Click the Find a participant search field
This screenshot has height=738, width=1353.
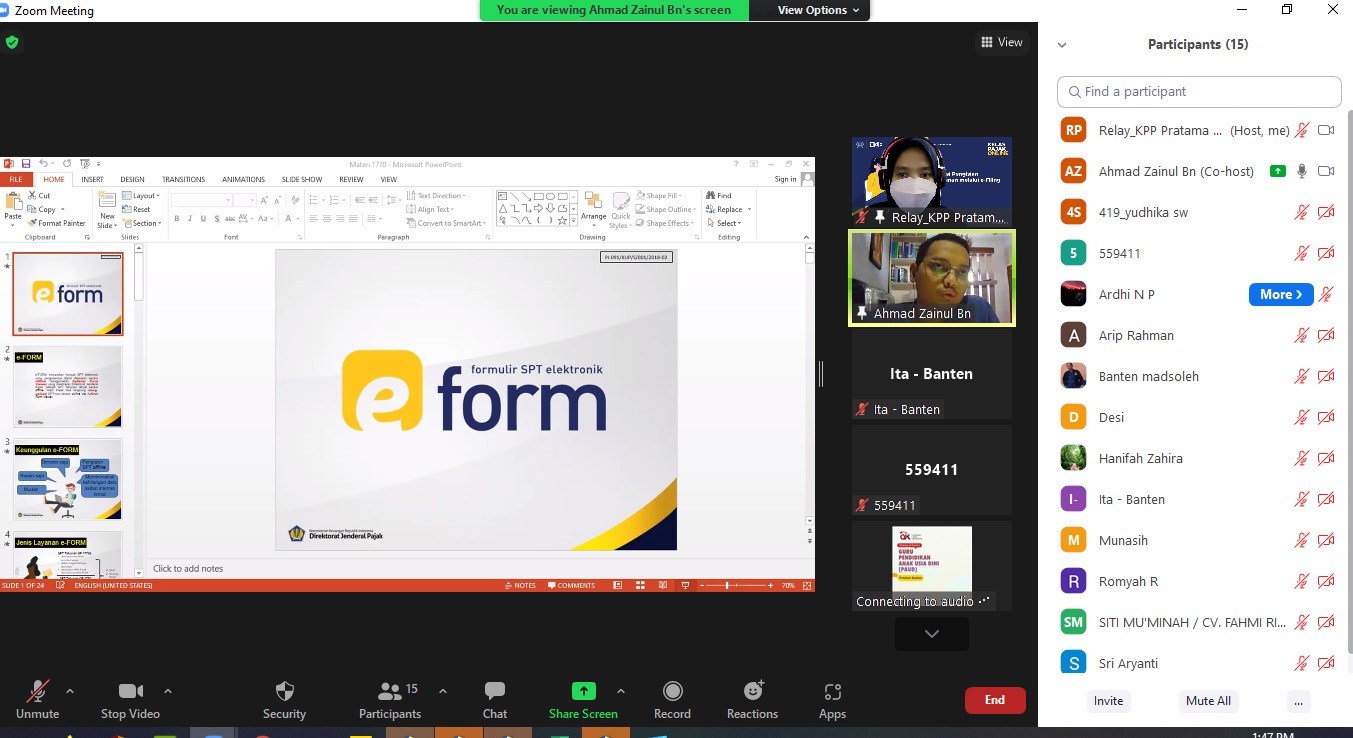click(1199, 91)
